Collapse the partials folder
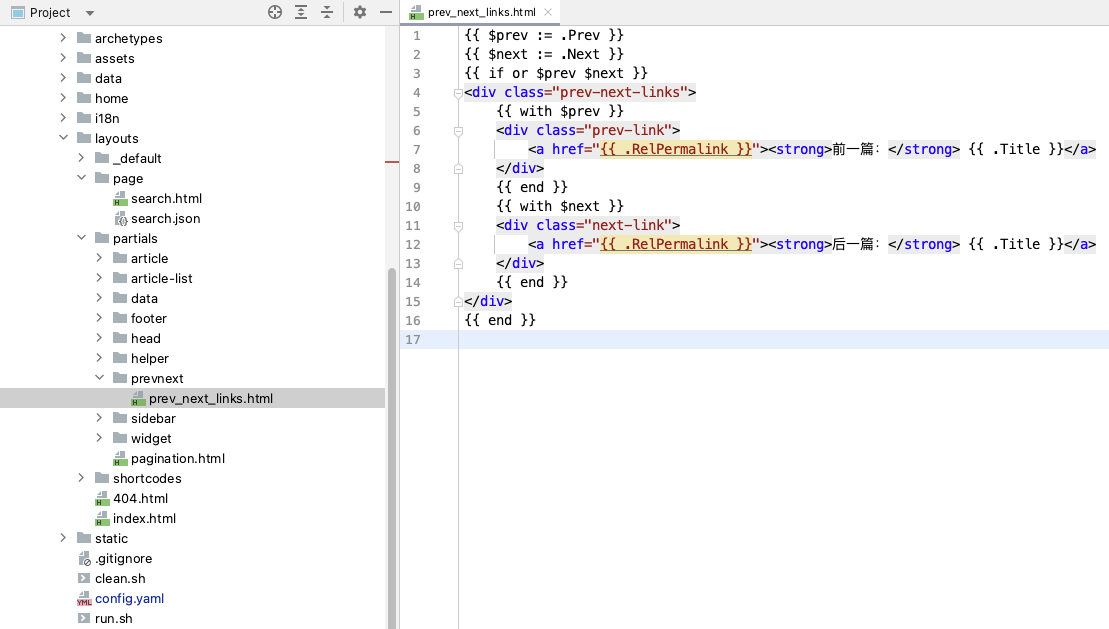Viewport: 1109px width, 629px height. click(81, 238)
